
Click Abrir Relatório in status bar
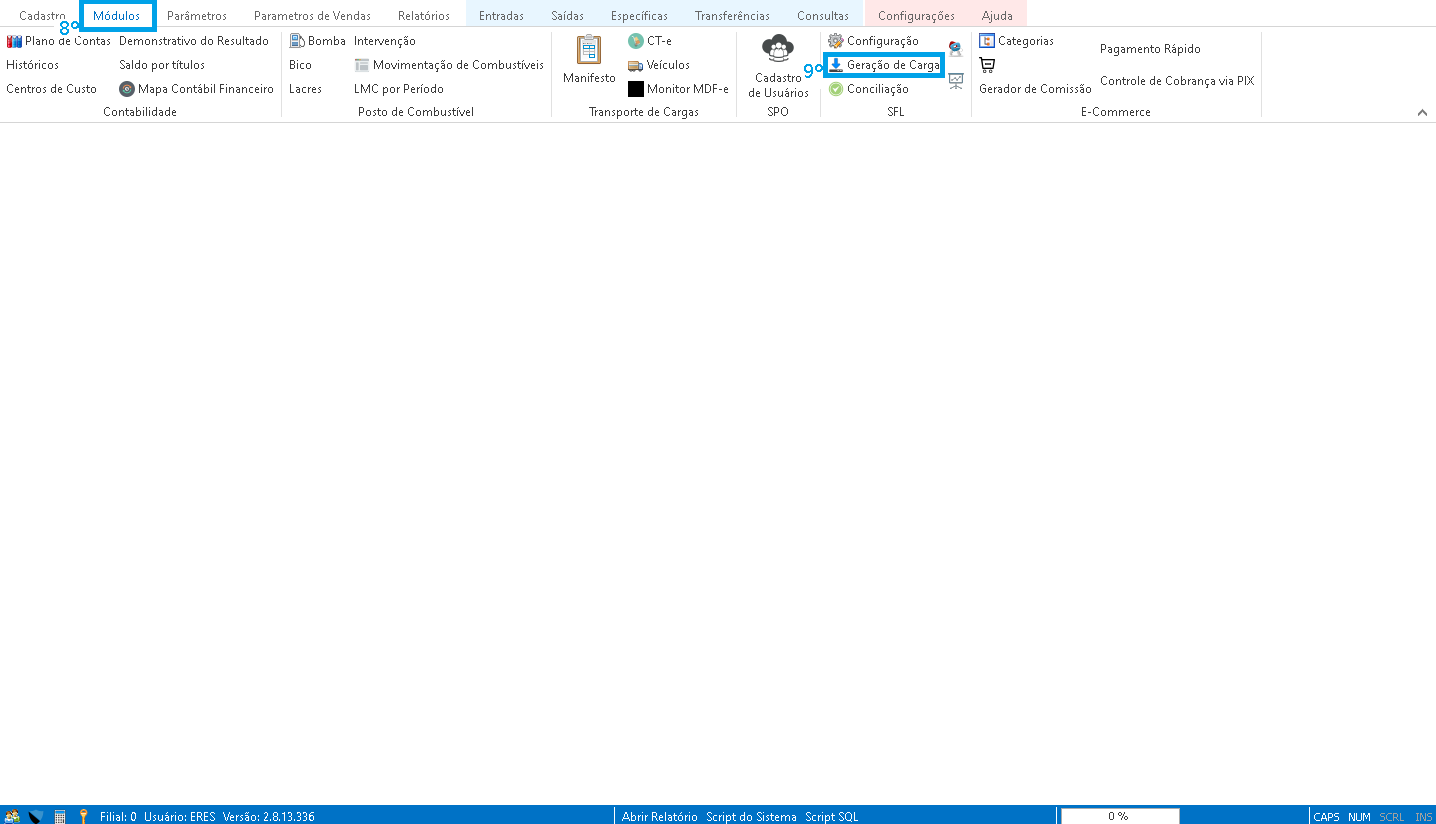pyautogui.click(x=660, y=817)
